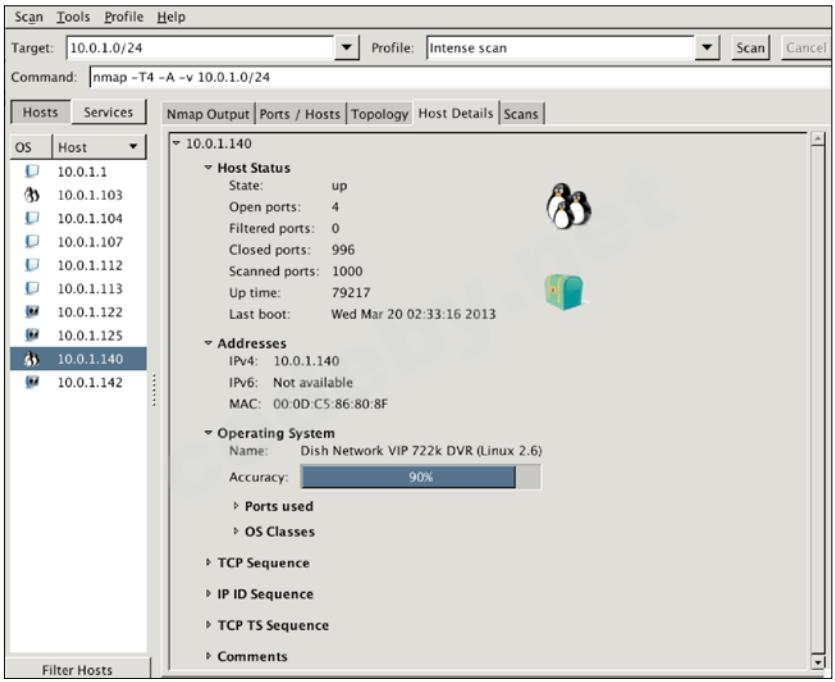The image size is (835, 682).
Task: Click the OS column header
Action: click(x=31, y=147)
